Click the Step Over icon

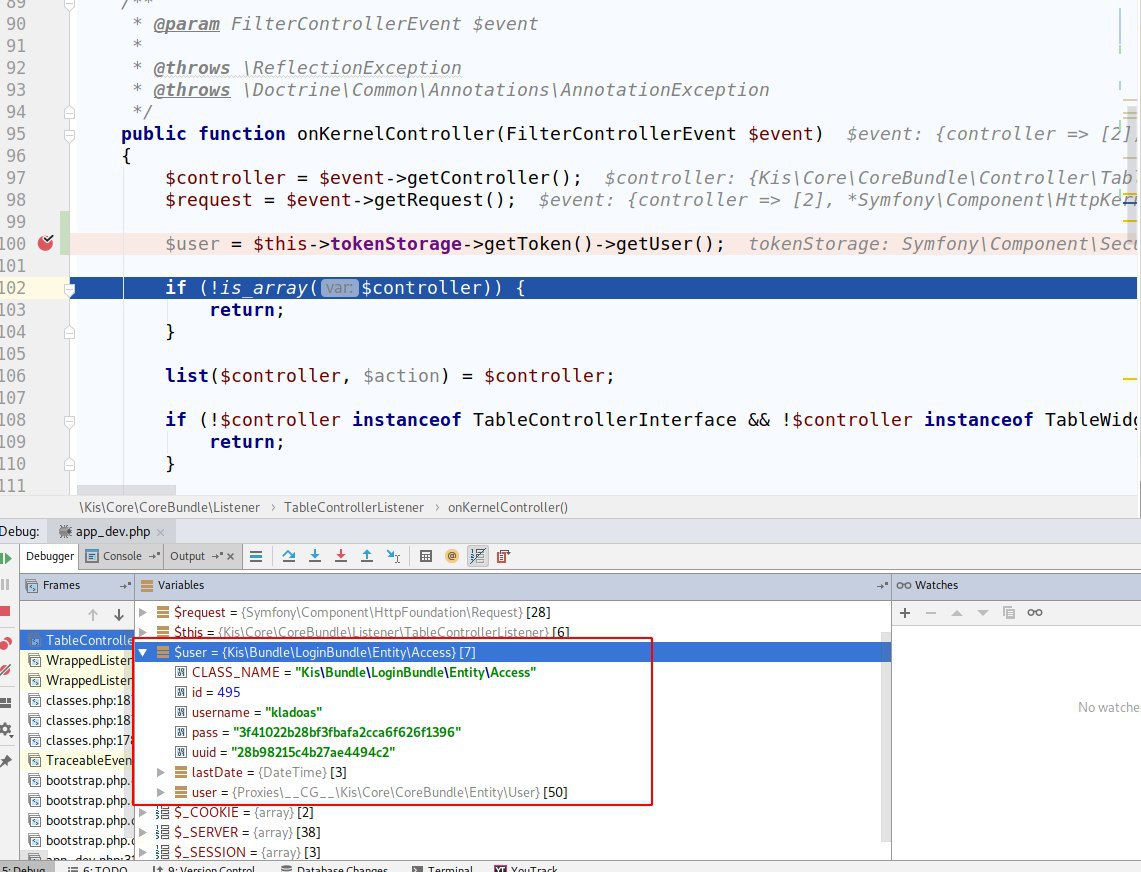click(x=289, y=556)
